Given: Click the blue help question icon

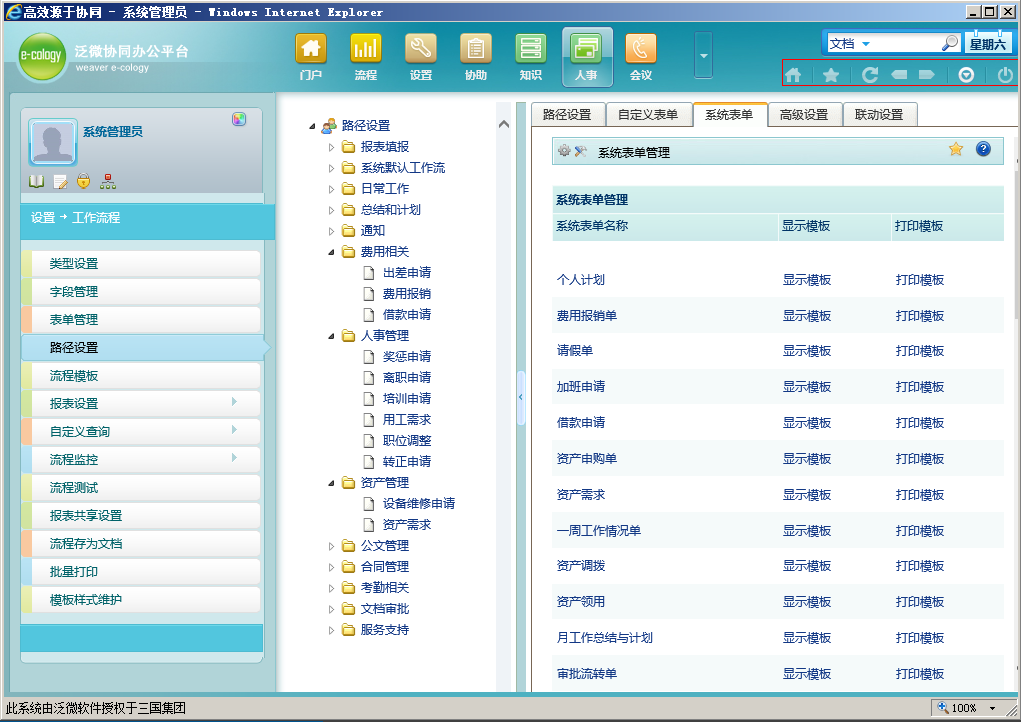Looking at the screenshot, I should [x=983, y=149].
